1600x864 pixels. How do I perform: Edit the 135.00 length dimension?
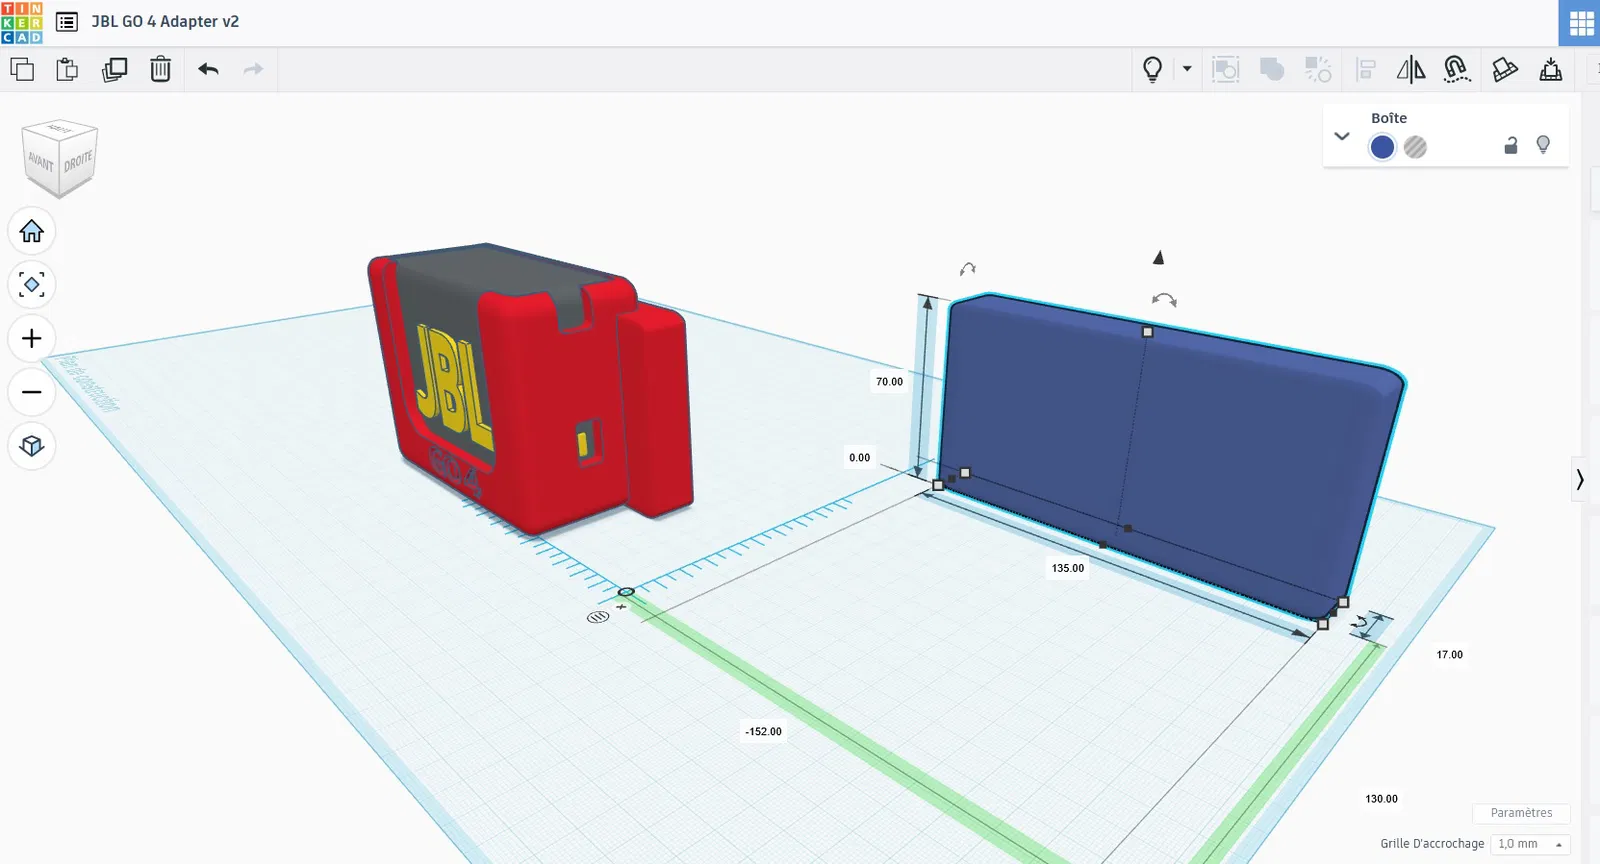pyautogui.click(x=1068, y=568)
